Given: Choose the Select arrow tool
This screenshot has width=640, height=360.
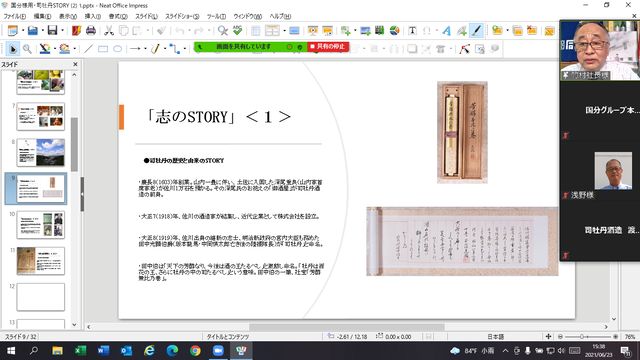Looking at the screenshot, I should [x=13, y=49].
